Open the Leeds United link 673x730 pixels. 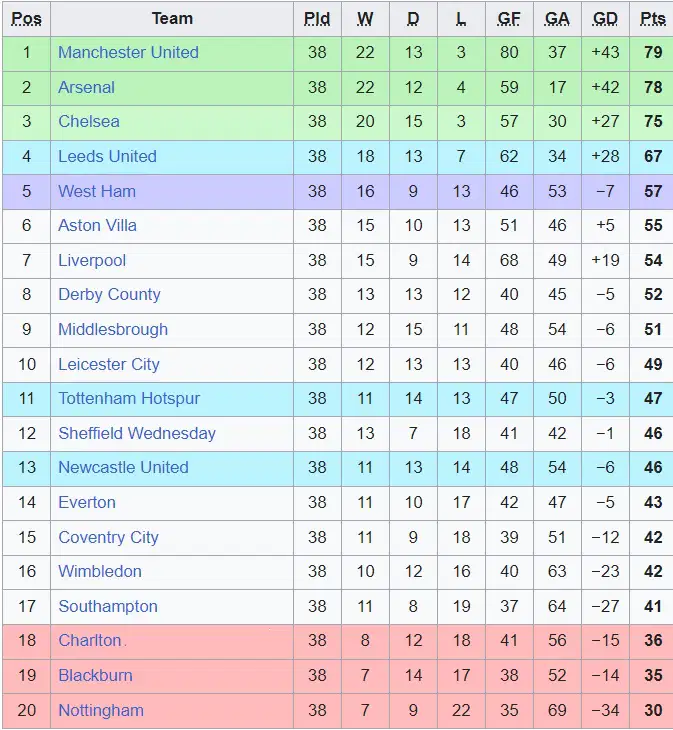[x=108, y=156]
